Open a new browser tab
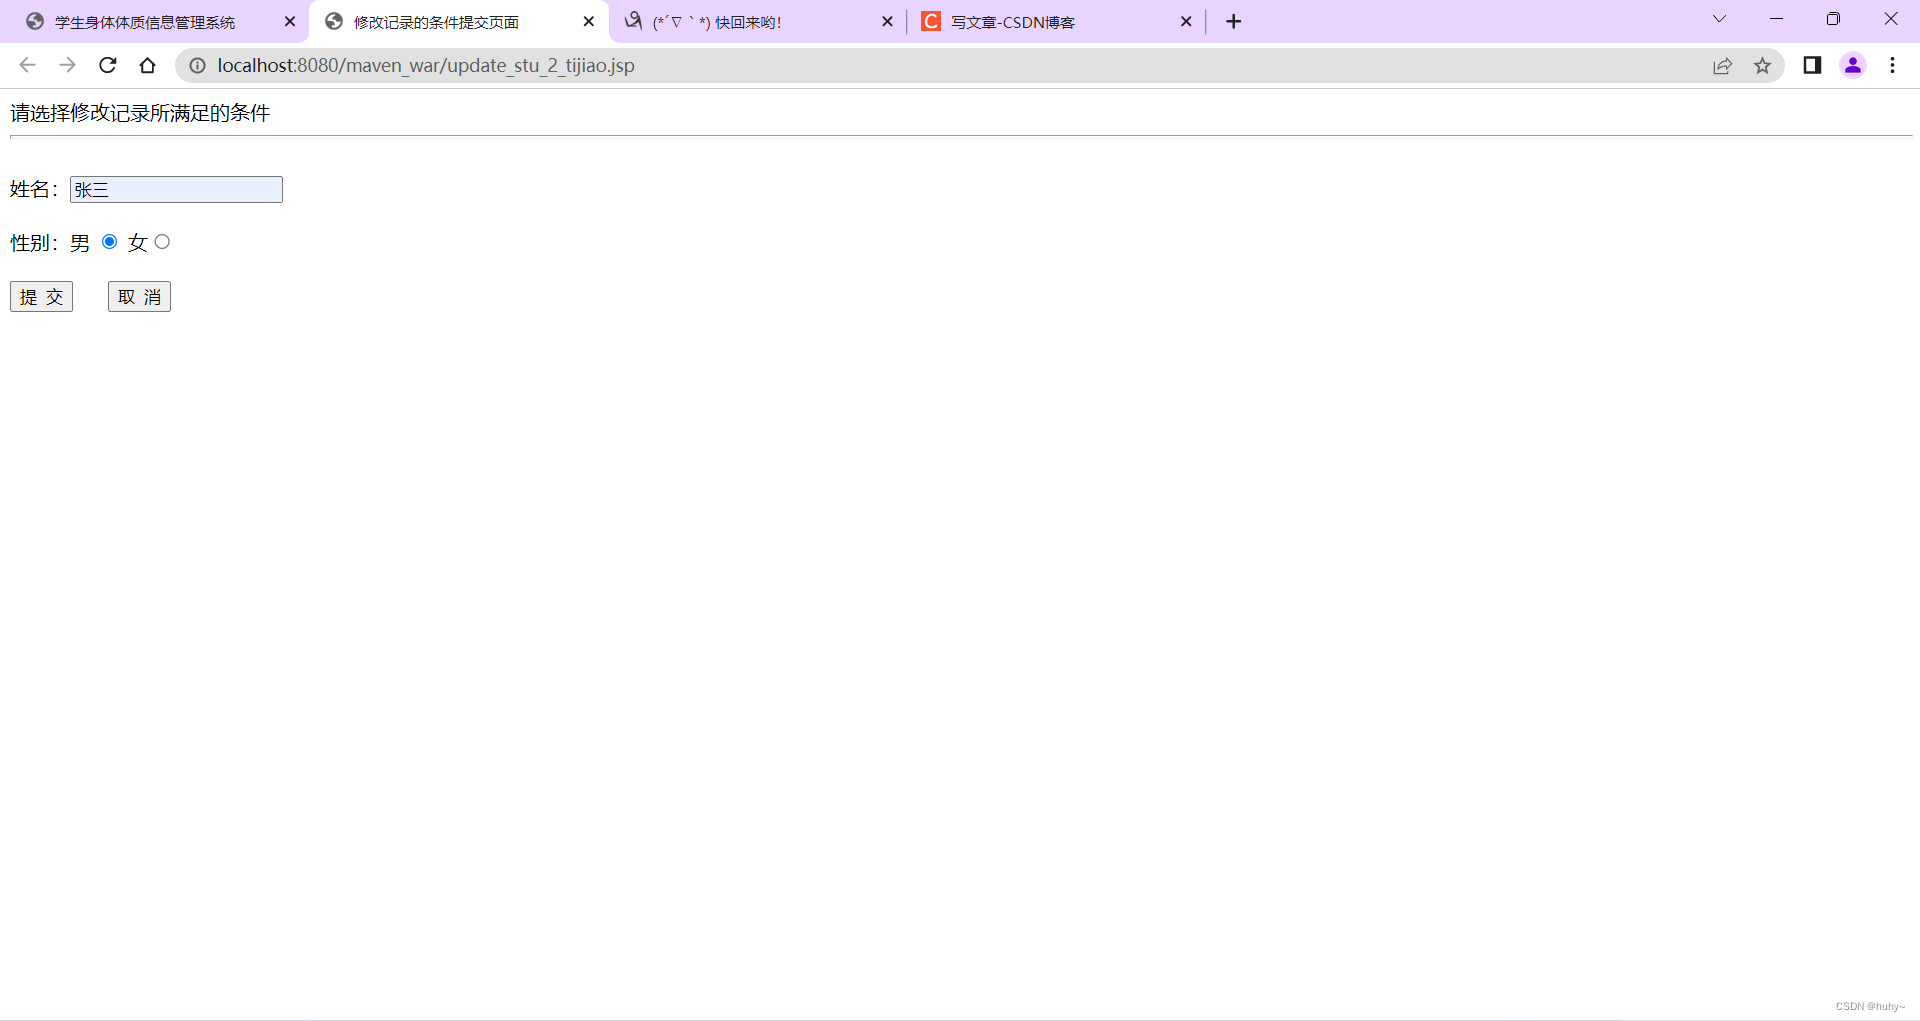Viewport: 1920px width, 1021px height. click(1234, 21)
